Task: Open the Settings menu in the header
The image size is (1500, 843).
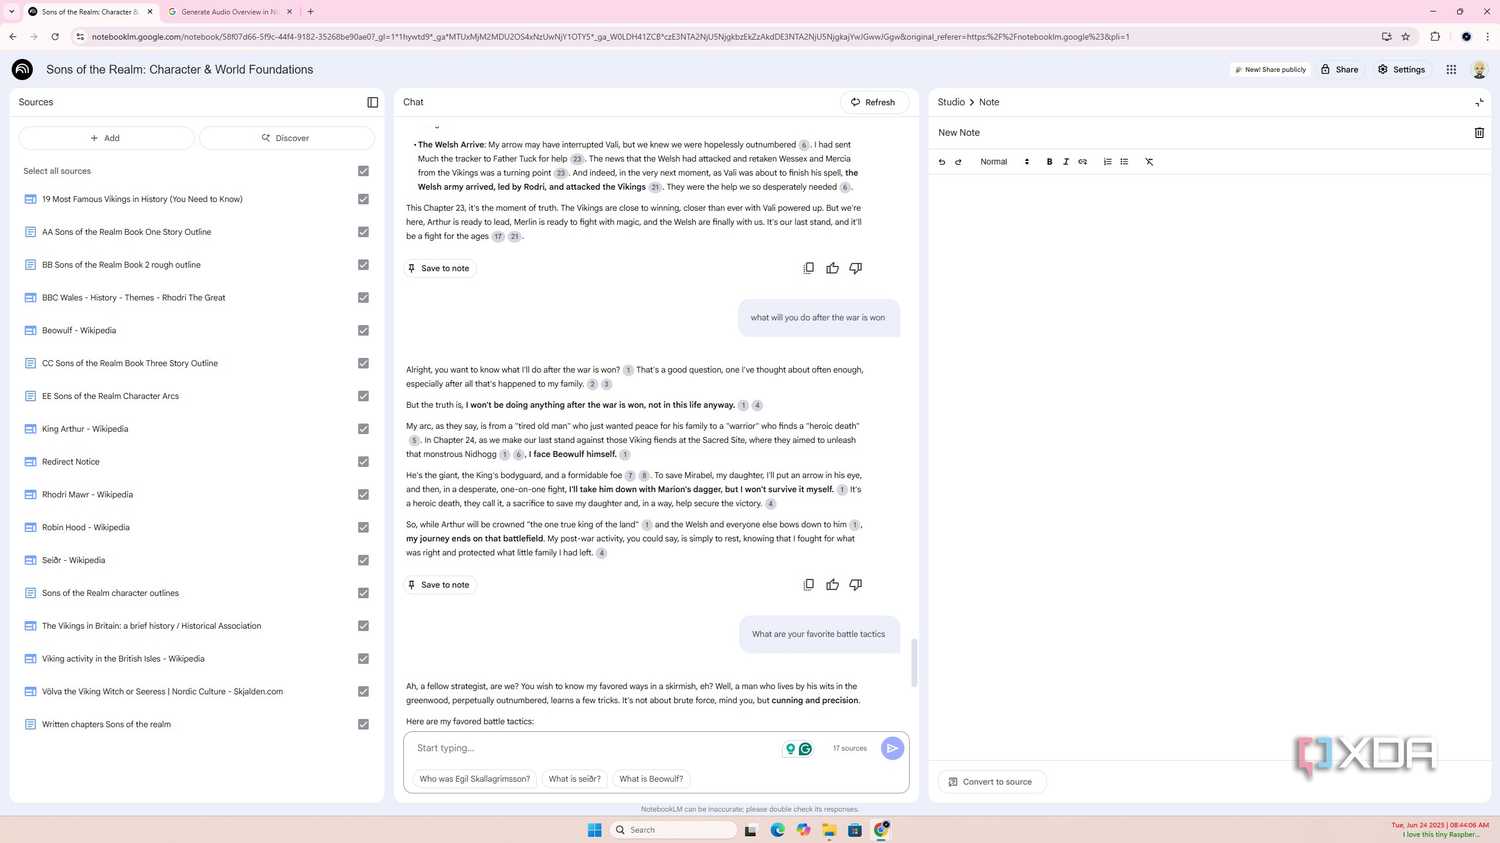Action: (x=1401, y=69)
